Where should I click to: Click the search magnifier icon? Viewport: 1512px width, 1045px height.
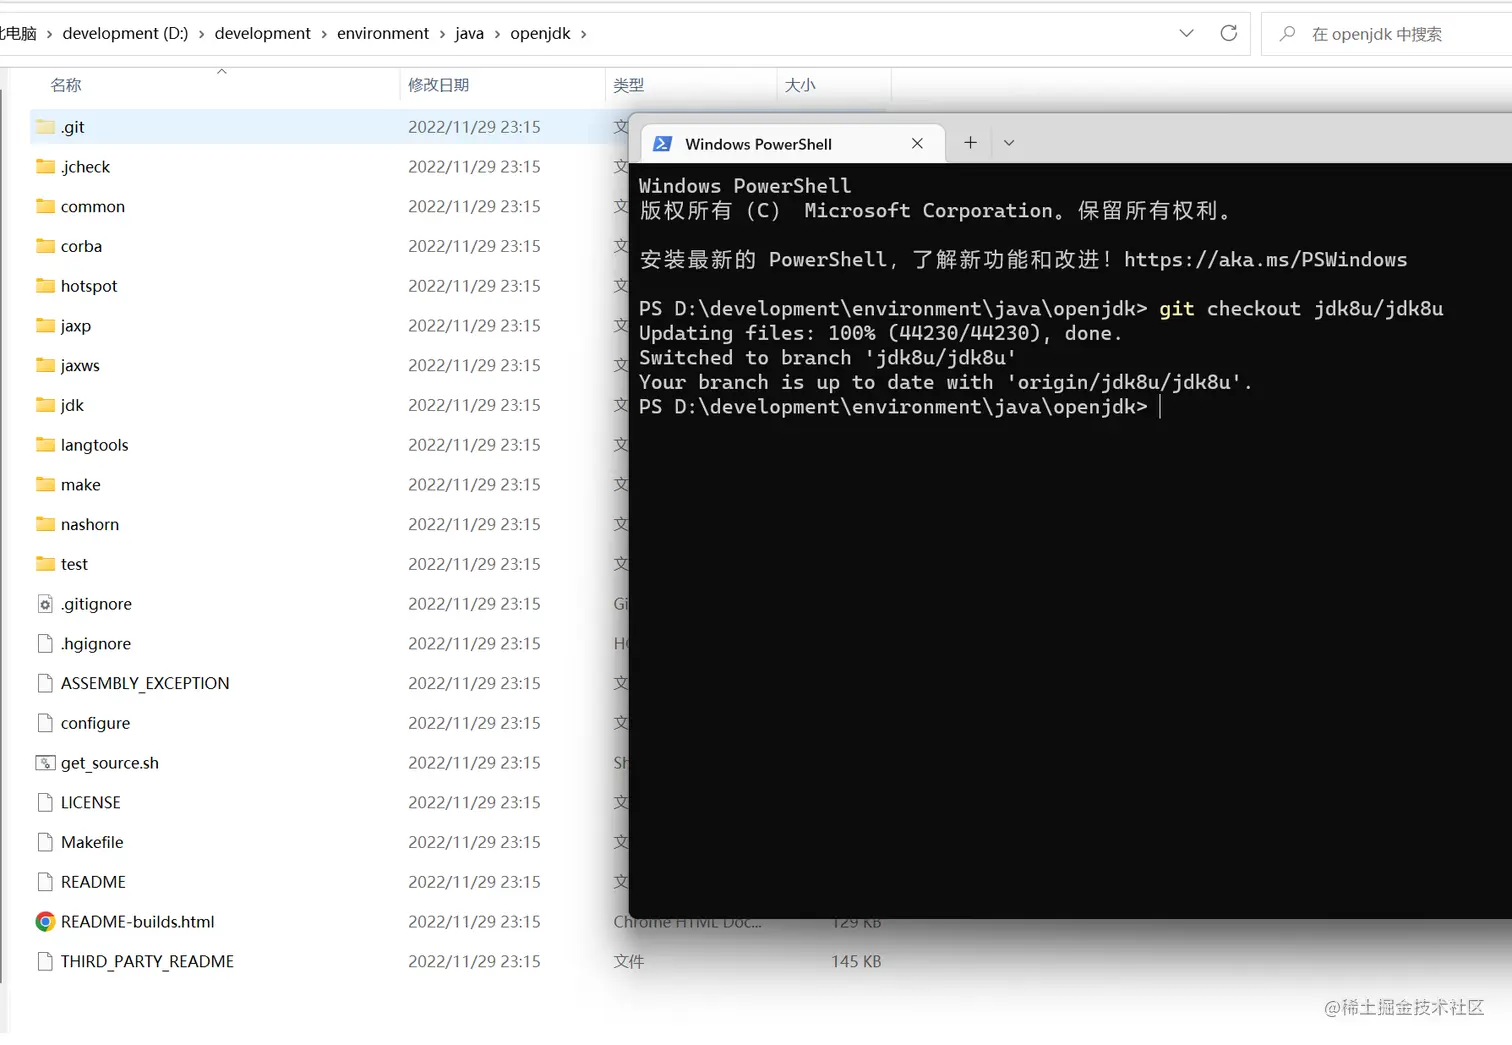tap(1287, 34)
